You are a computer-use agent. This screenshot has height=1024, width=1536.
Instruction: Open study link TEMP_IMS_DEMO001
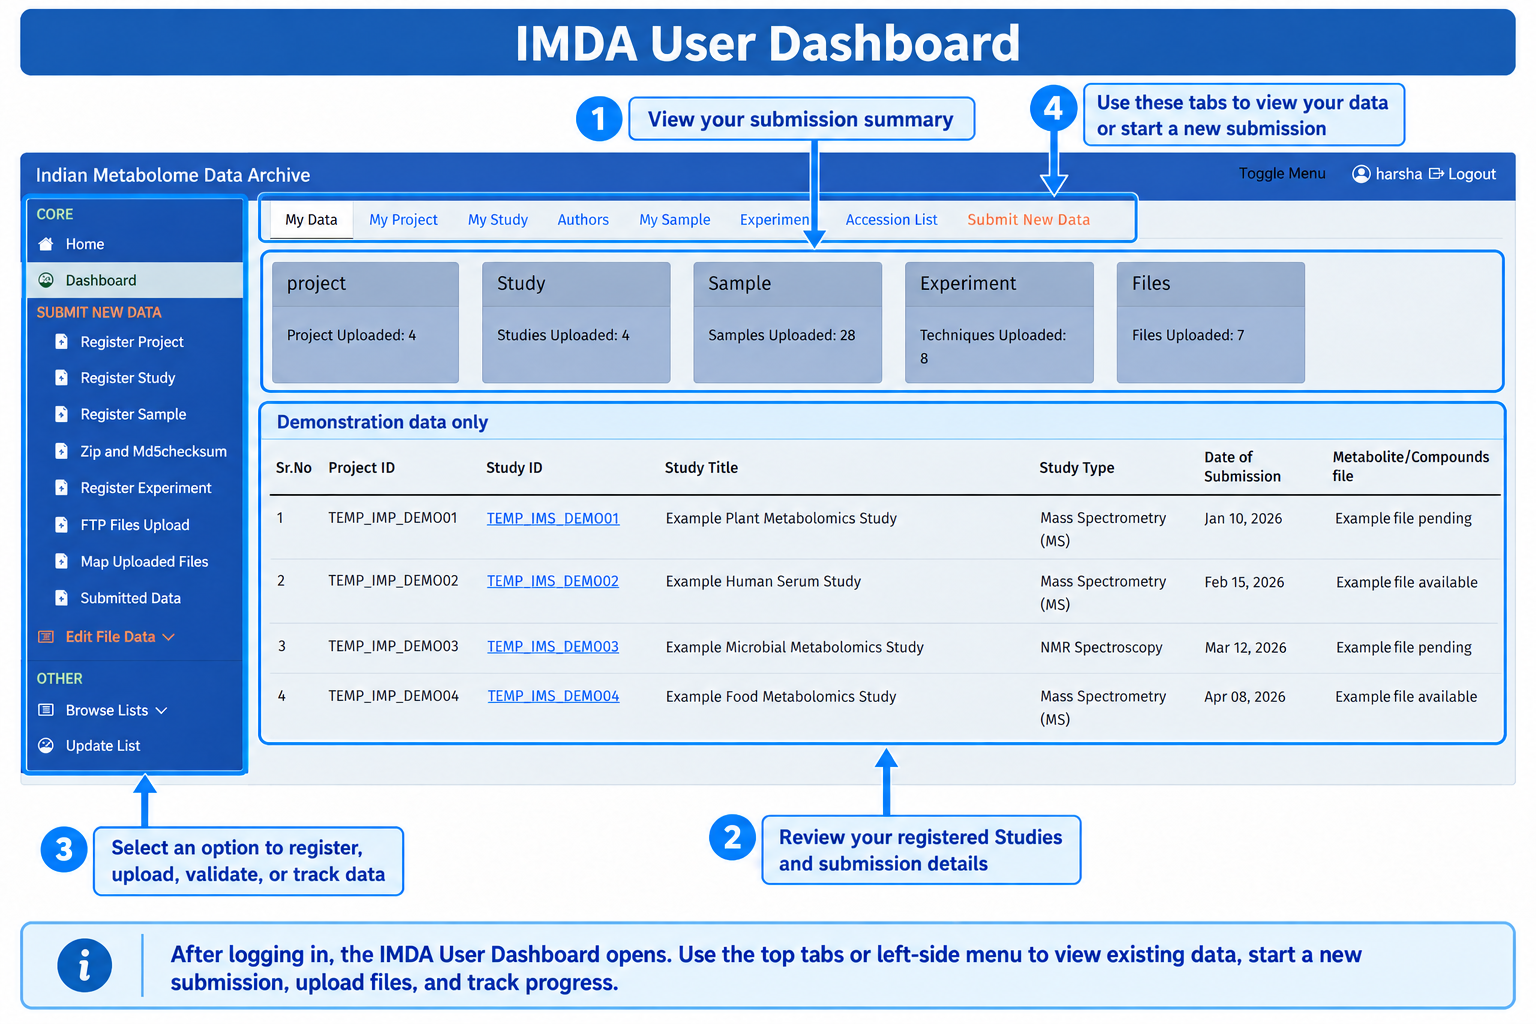[553, 518]
